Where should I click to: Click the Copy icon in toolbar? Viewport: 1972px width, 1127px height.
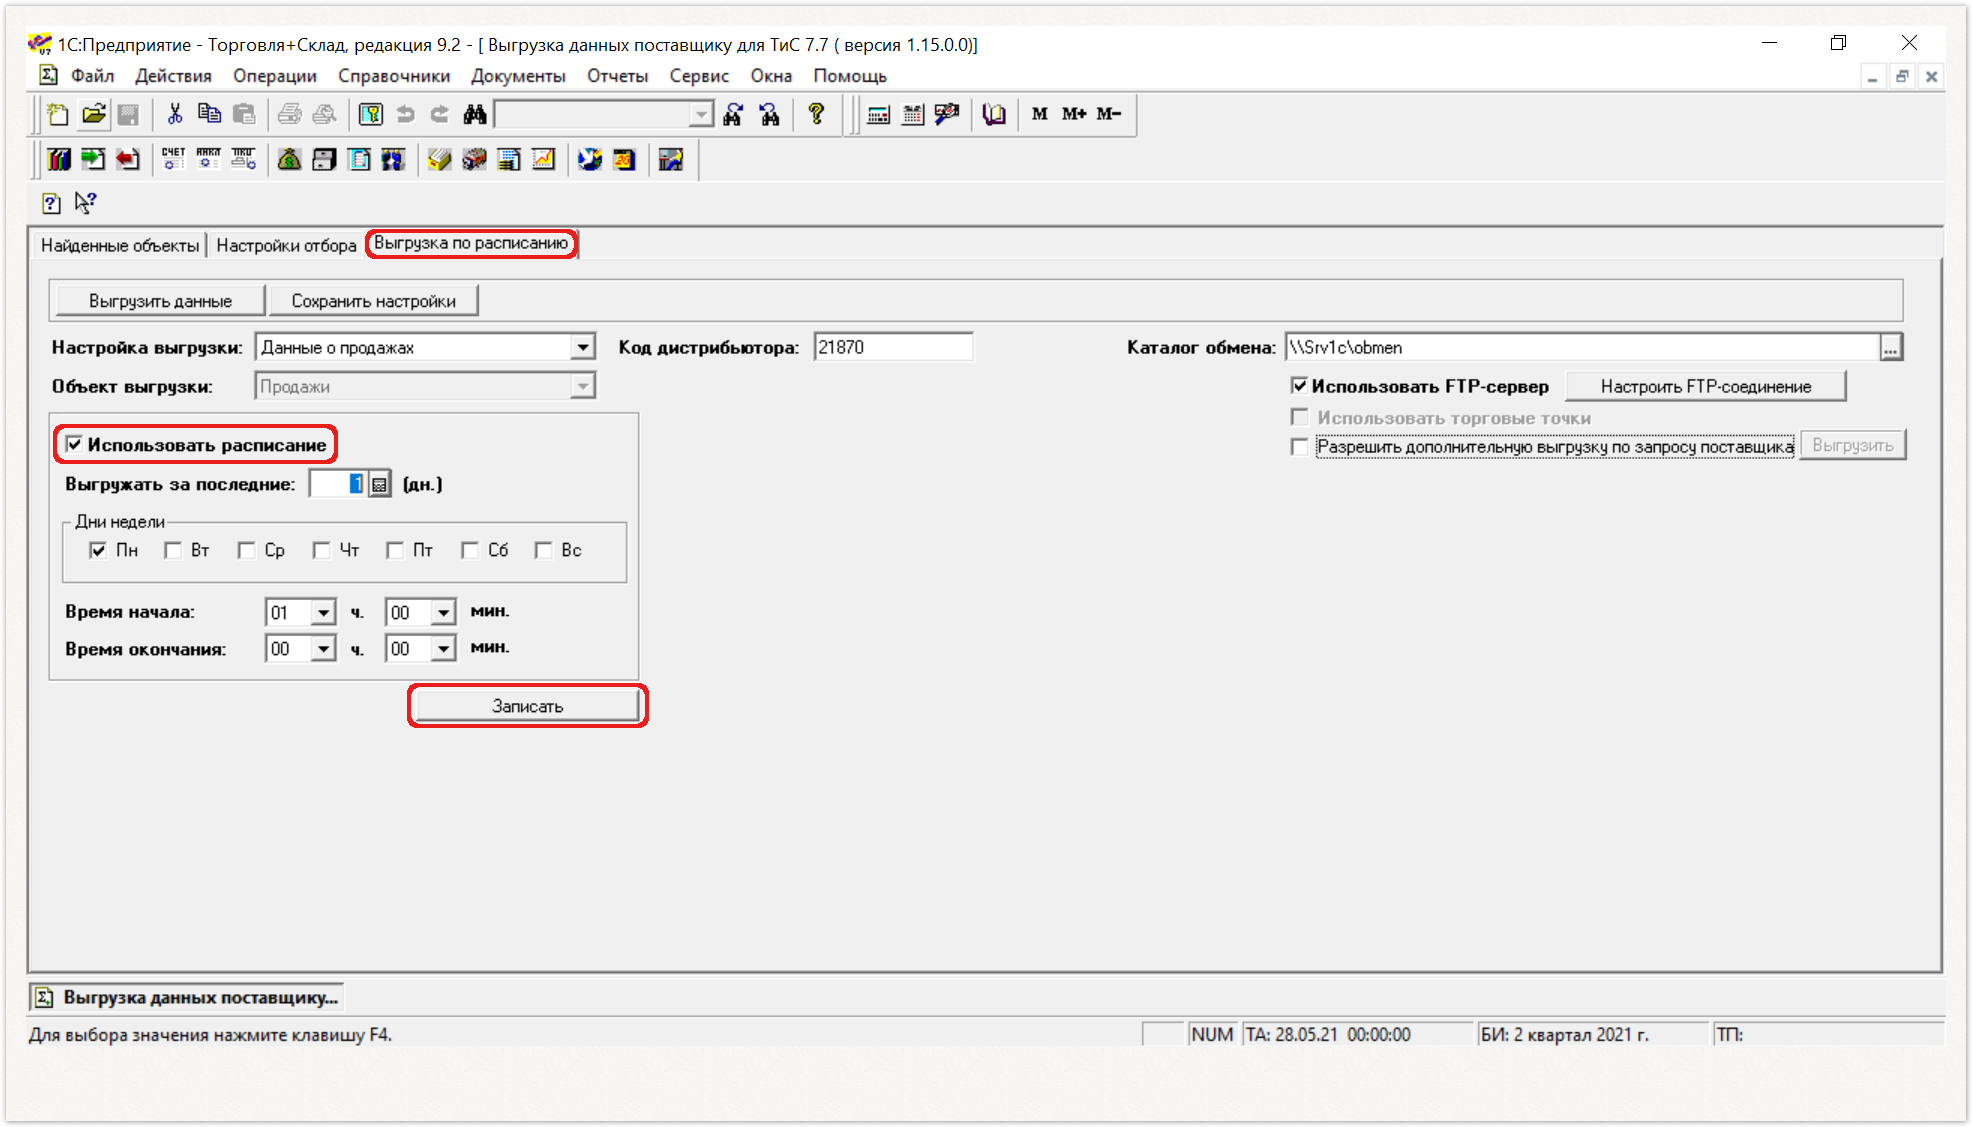pyautogui.click(x=209, y=115)
